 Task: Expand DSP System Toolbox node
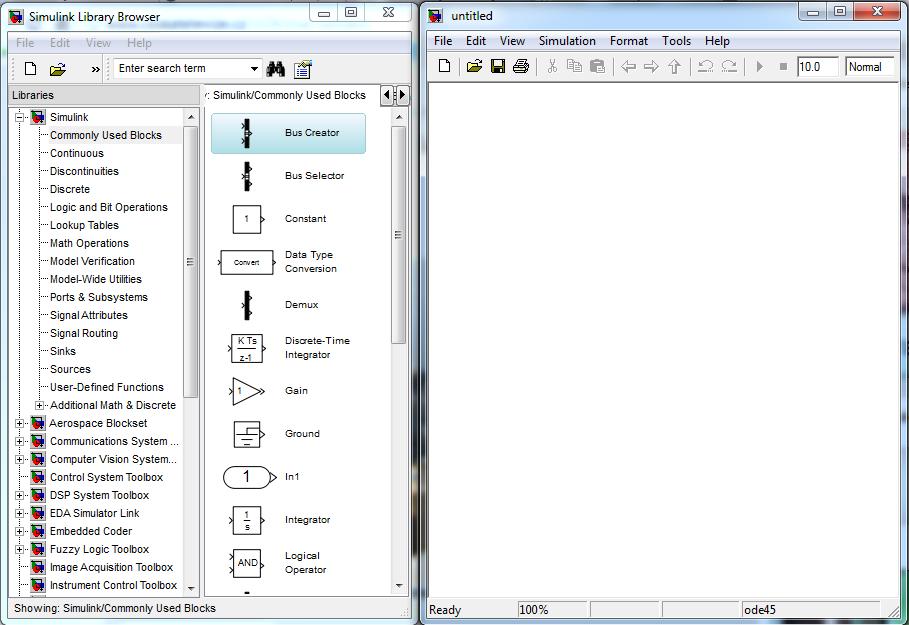(x=19, y=495)
